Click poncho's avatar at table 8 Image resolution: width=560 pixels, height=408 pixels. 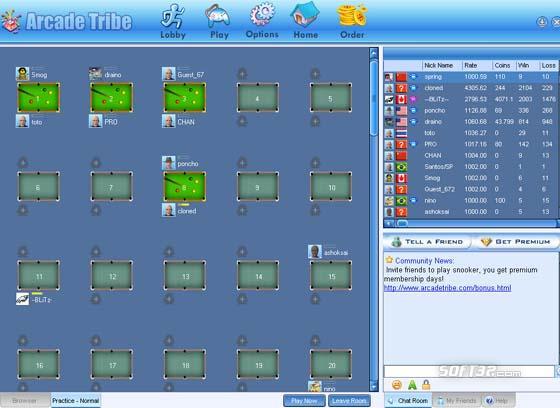click(169, 163)
